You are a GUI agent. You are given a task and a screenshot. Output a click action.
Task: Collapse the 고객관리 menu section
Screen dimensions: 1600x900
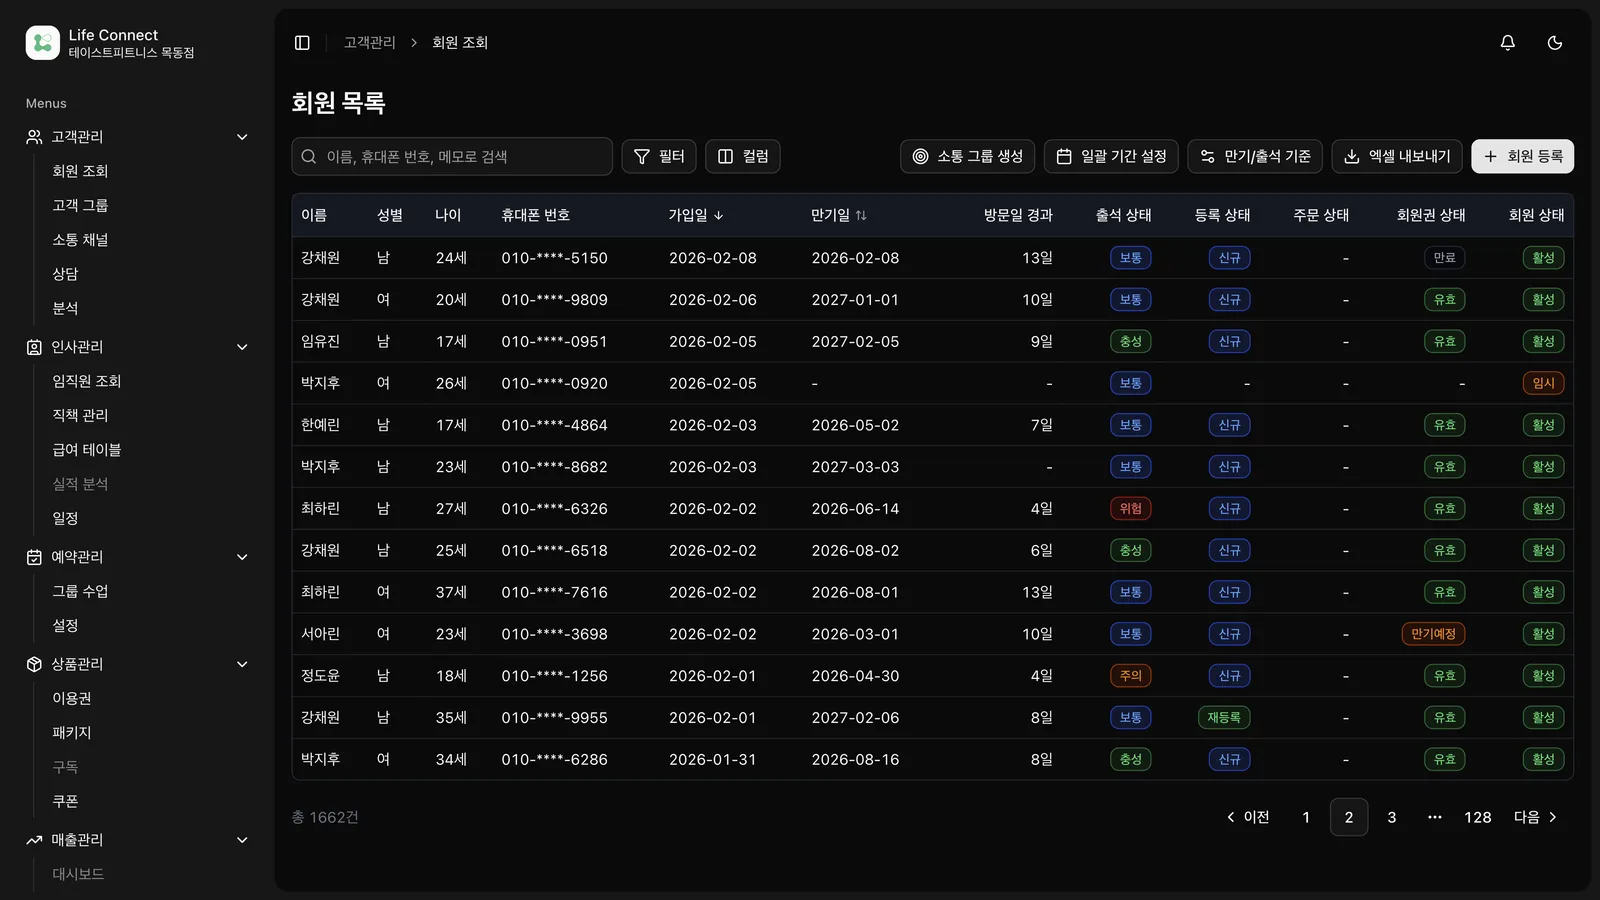point(242,137)
